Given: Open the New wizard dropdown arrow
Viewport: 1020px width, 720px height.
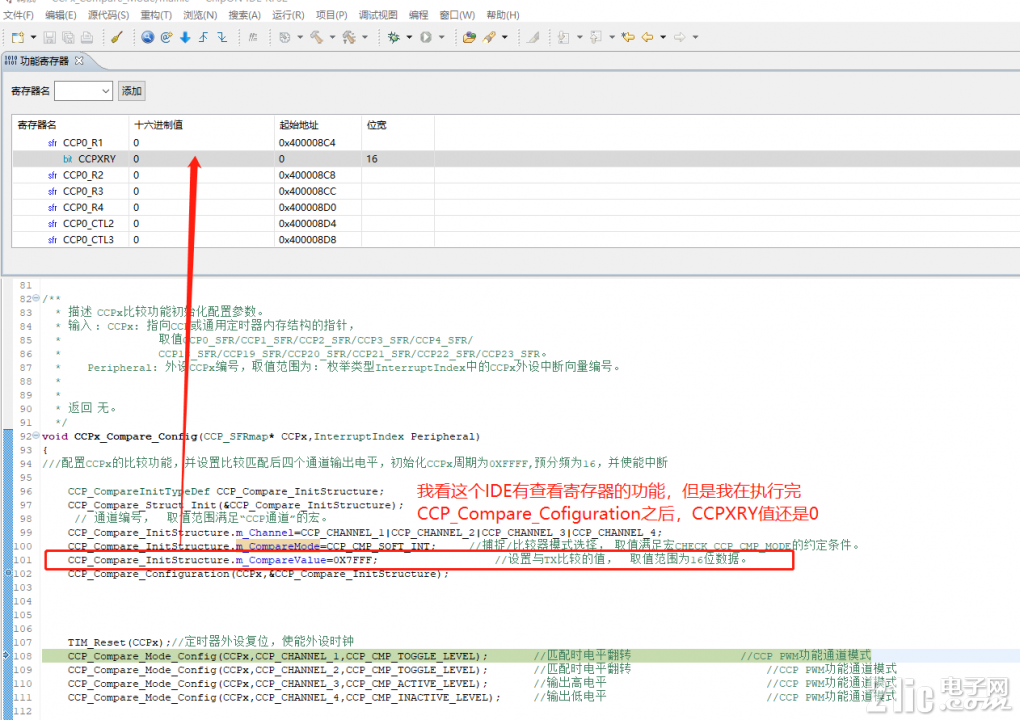Looking at the screenshot, I should point(33,38).
